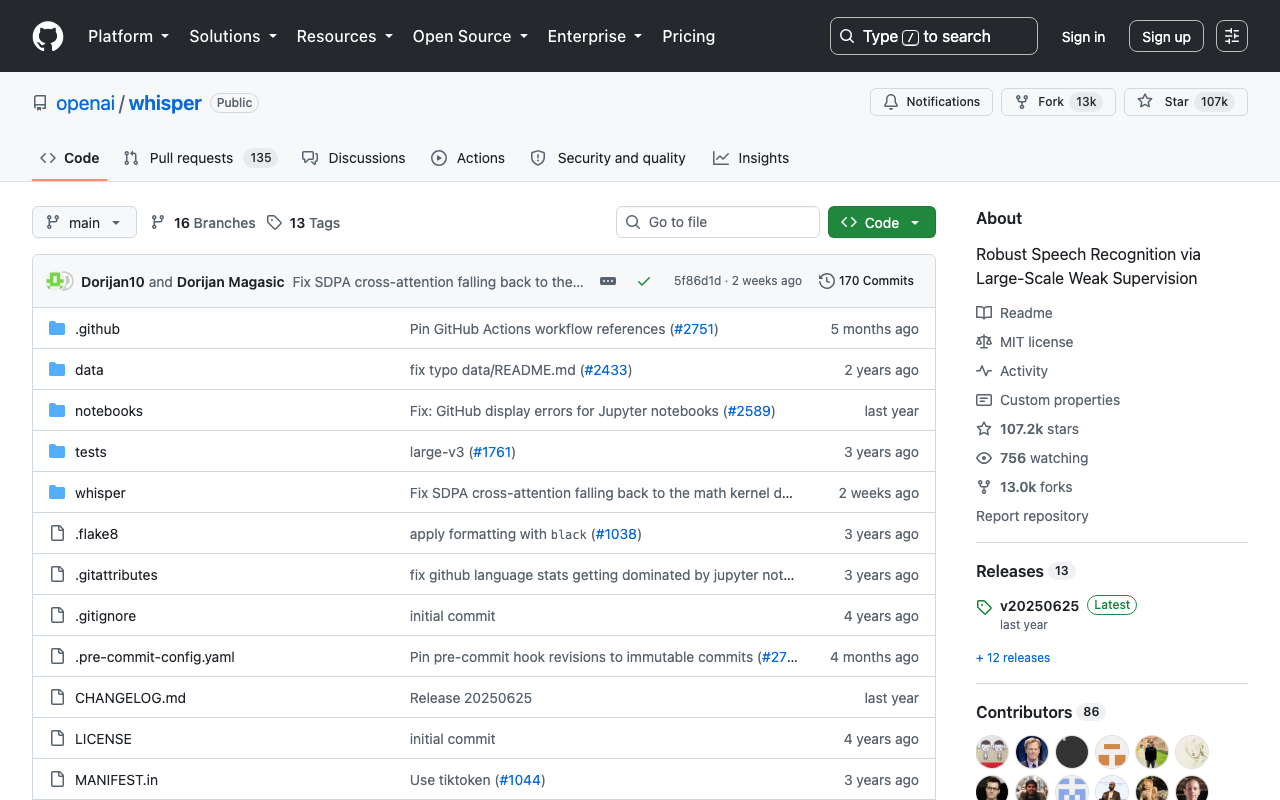
Task: View the MIT license link
Action: tap(1024, 342)
